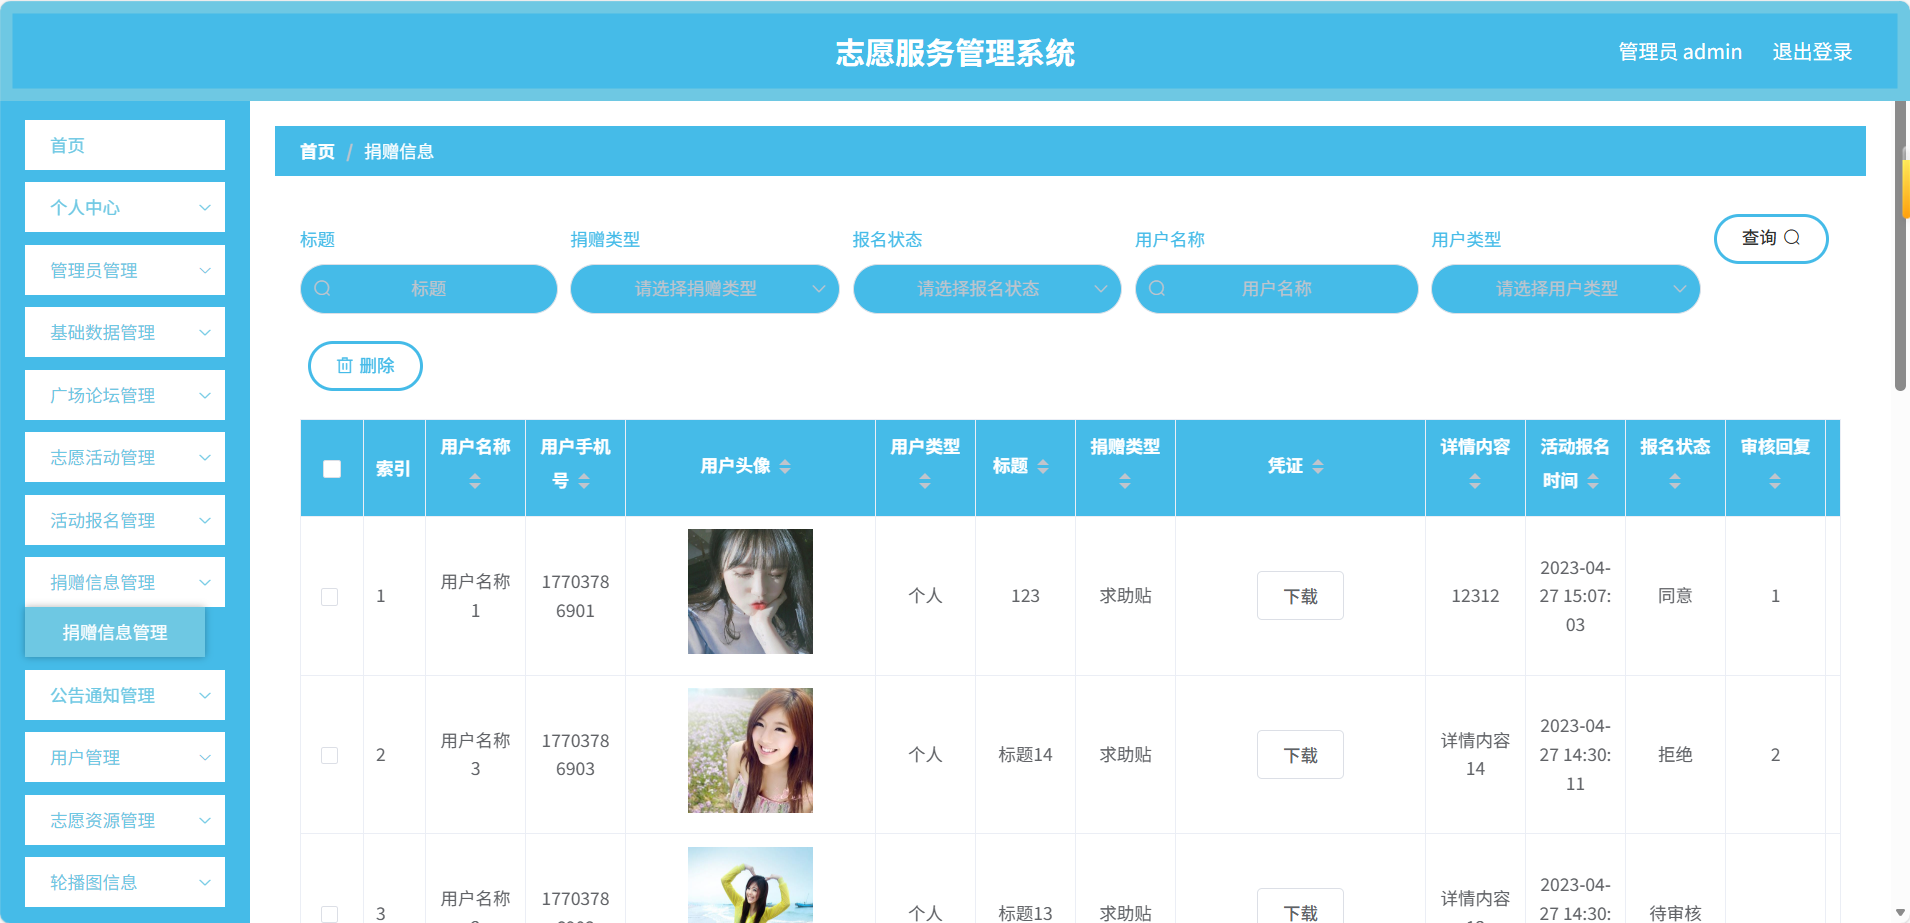Sort by 标题 column arrows
The image size is (1910, 923).
point(1043,466)
